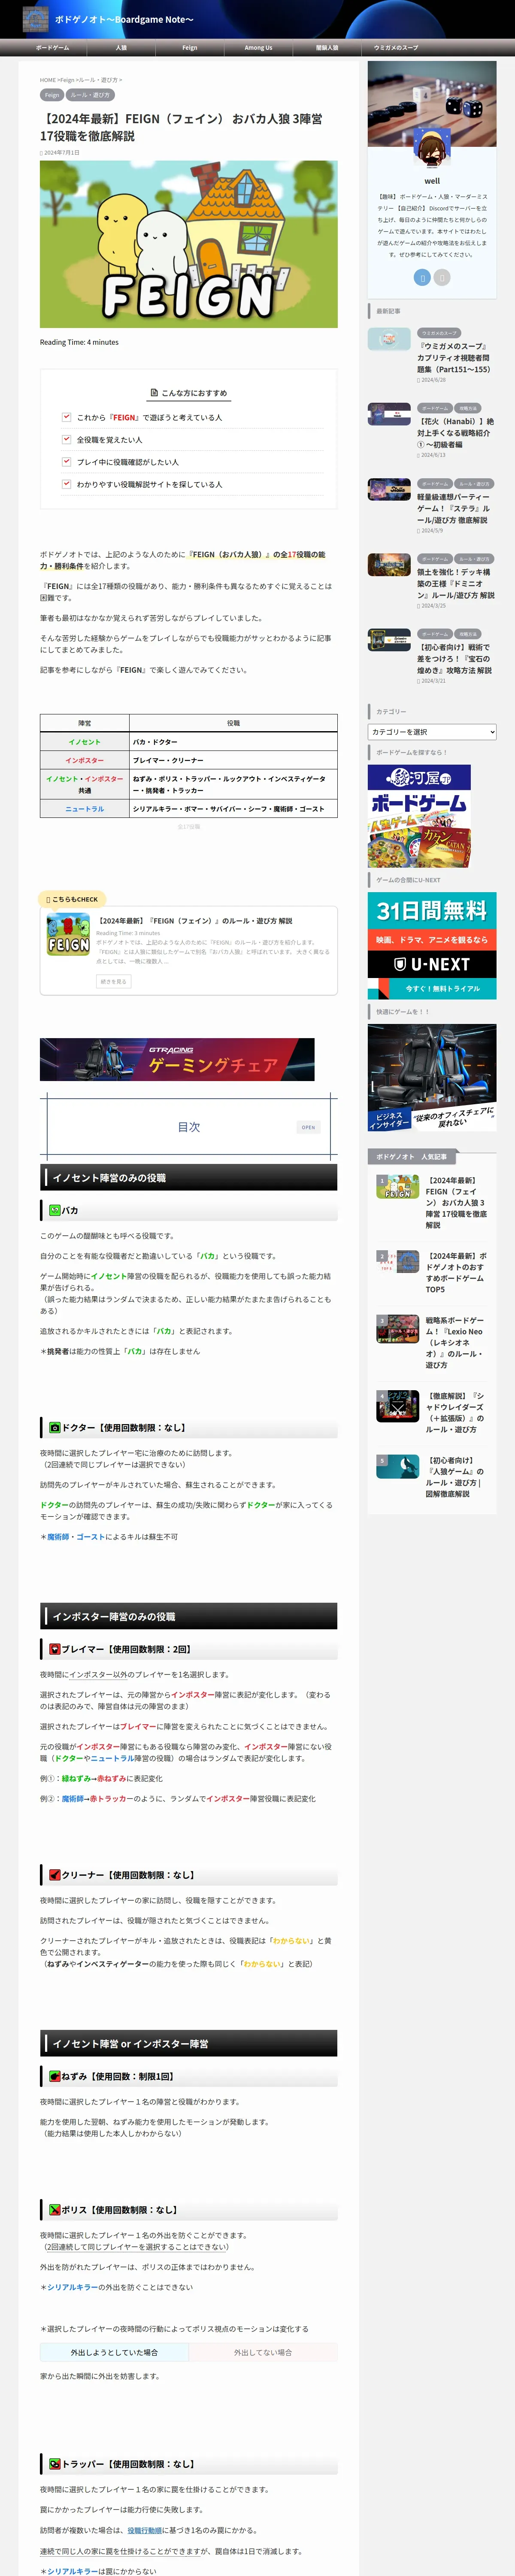Viewport: 515px width, 2576px height.
Task: Click the ねずみ role icon beside heading
Action: click(55, 2076)
